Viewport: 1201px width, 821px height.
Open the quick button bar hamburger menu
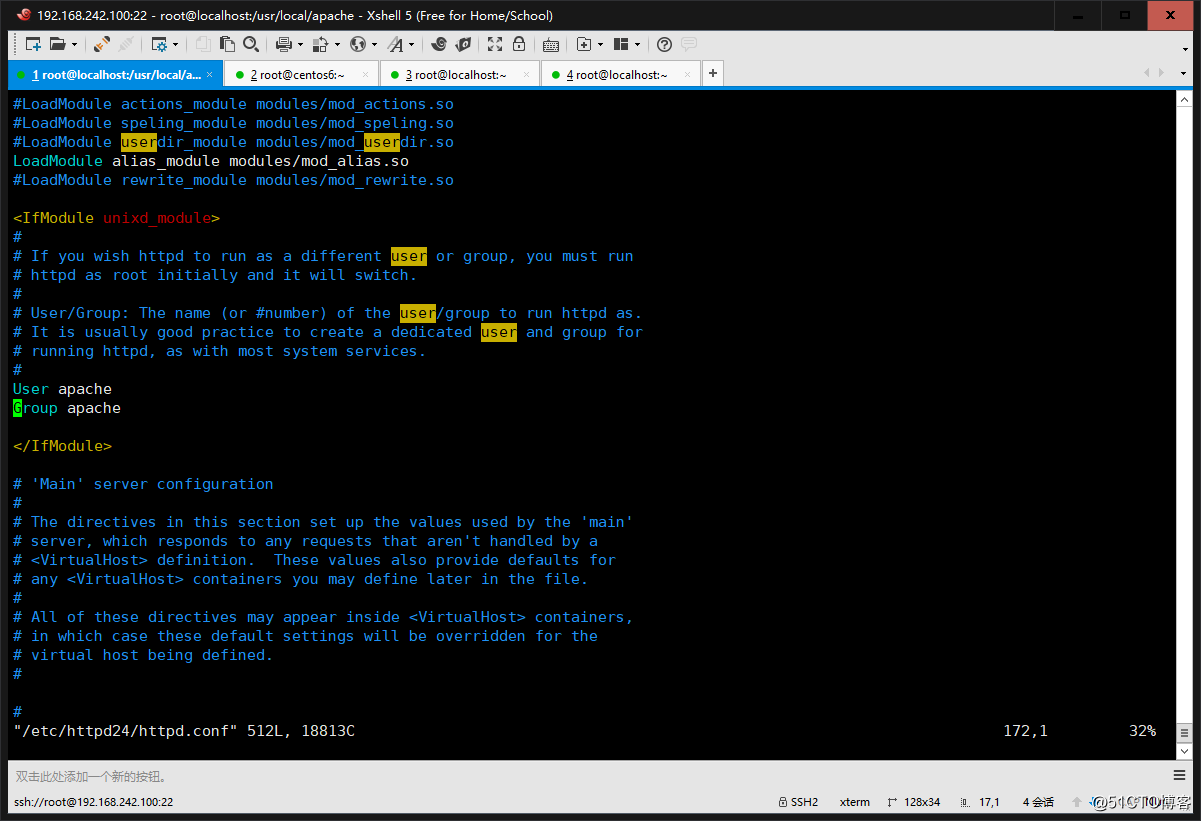[x=1180, y=776]
